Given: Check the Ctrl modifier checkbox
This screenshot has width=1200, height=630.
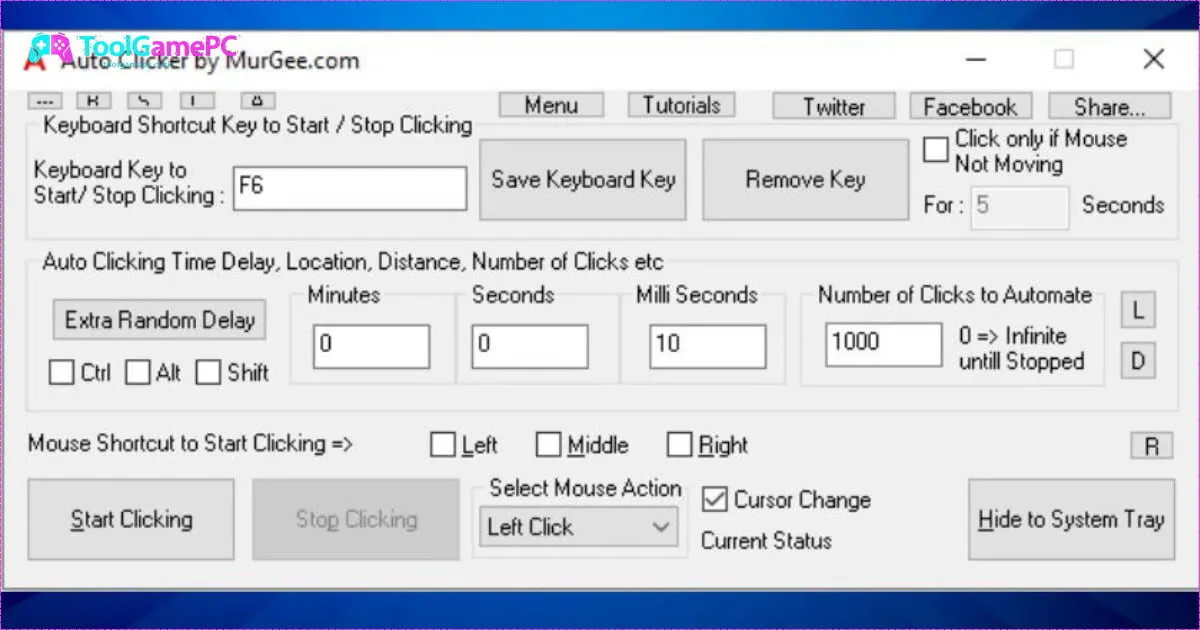Looking at the screenshot, I should pos(62,373).
